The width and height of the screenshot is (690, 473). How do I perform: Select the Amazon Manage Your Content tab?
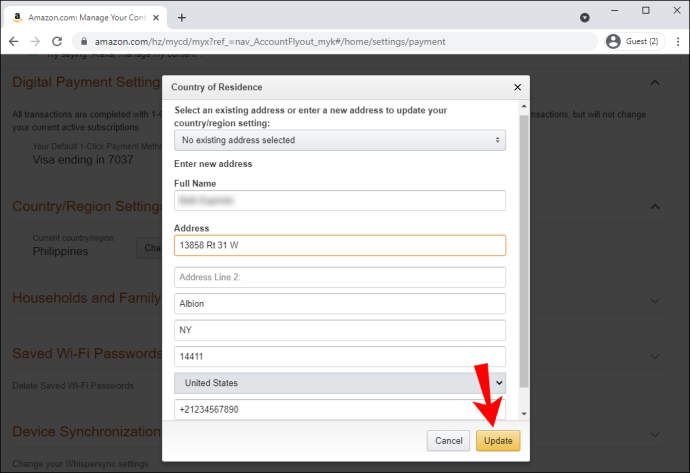[x=84, y=18]
